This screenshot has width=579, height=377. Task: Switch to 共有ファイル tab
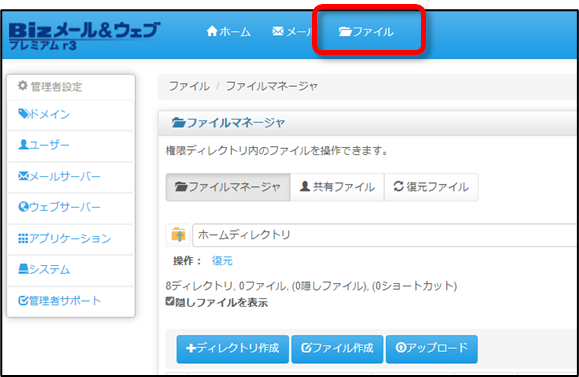click(x=337, y=187)
